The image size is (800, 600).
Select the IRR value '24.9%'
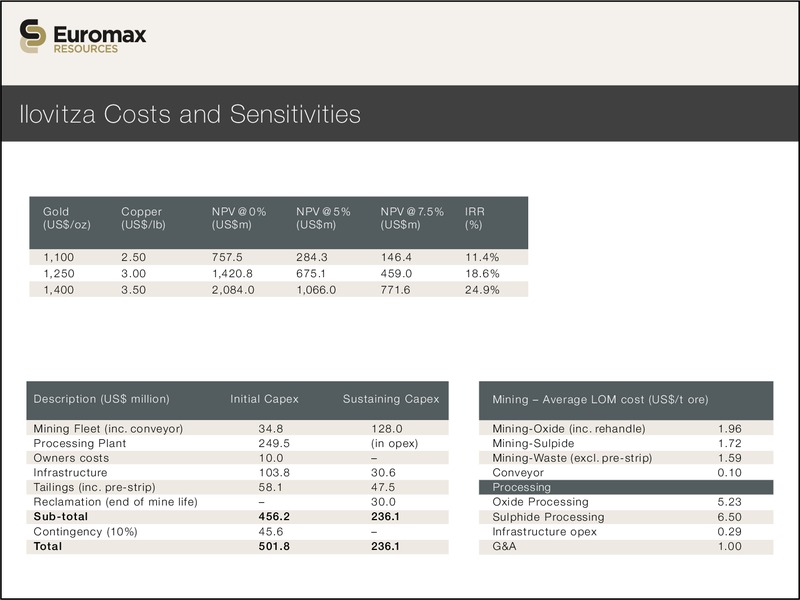[x=482, y=290]
